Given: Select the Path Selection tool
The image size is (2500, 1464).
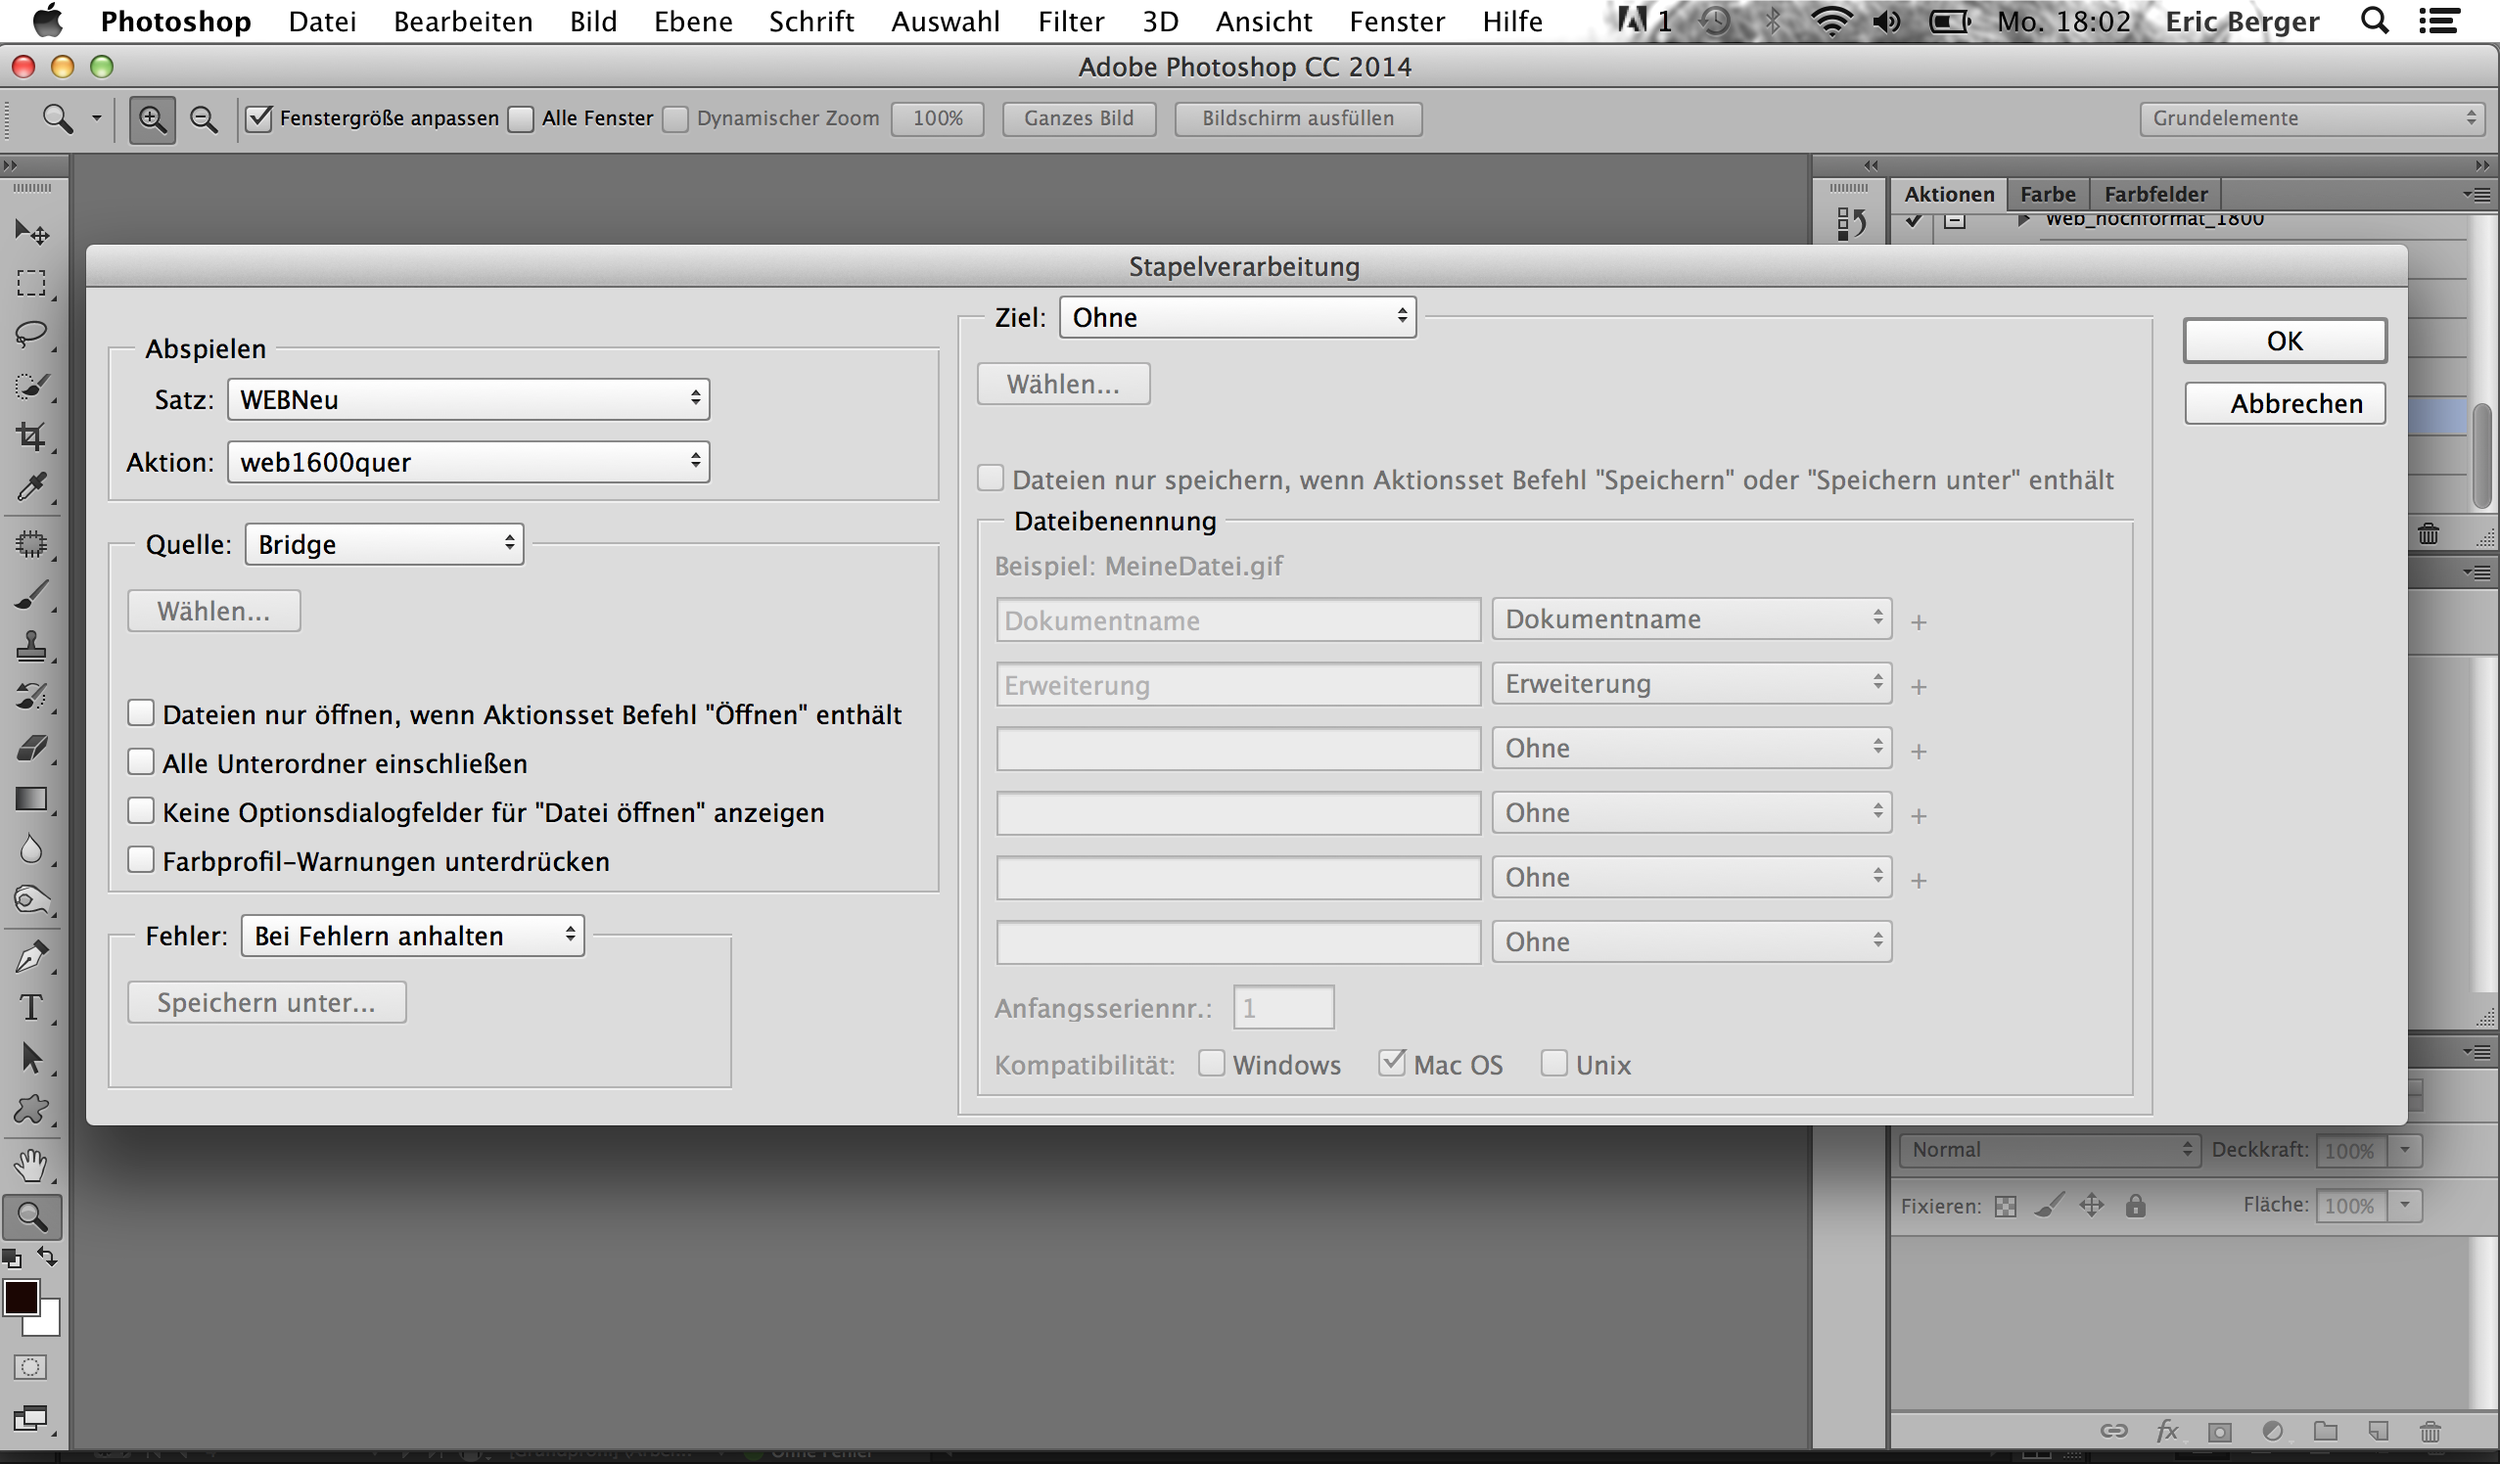Looking at the screenshot, I should 32,1059.
